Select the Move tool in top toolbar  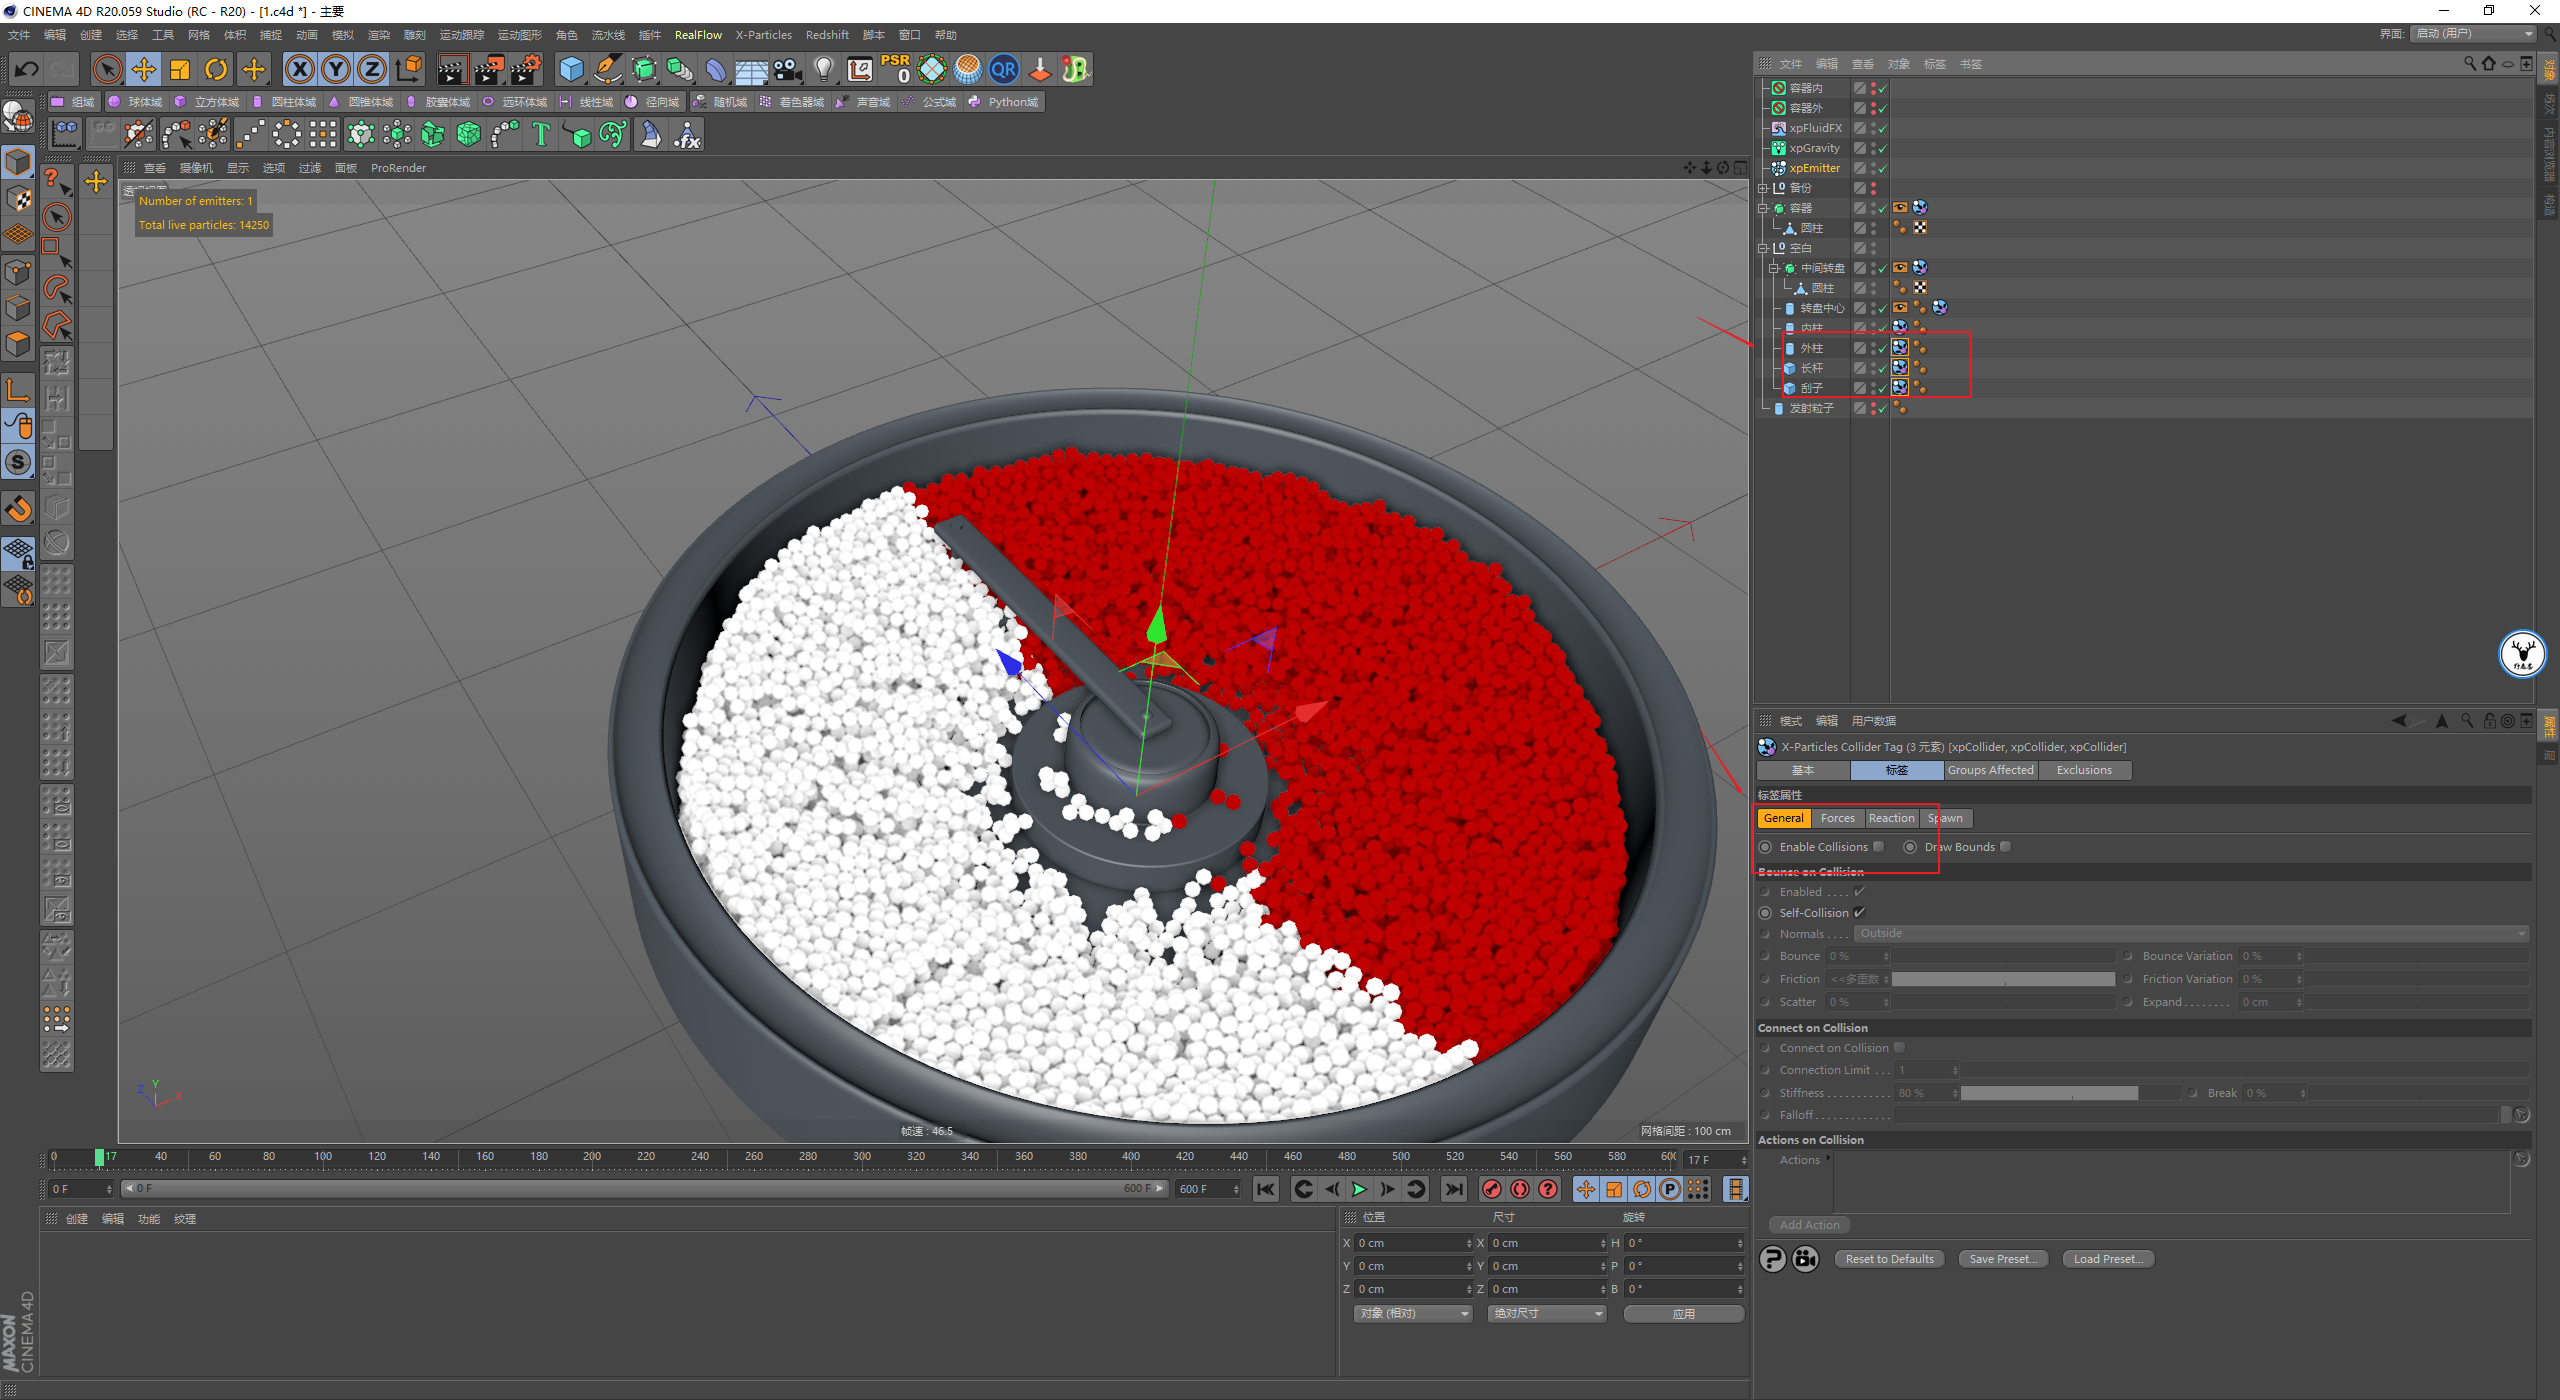tap(144, 69)
